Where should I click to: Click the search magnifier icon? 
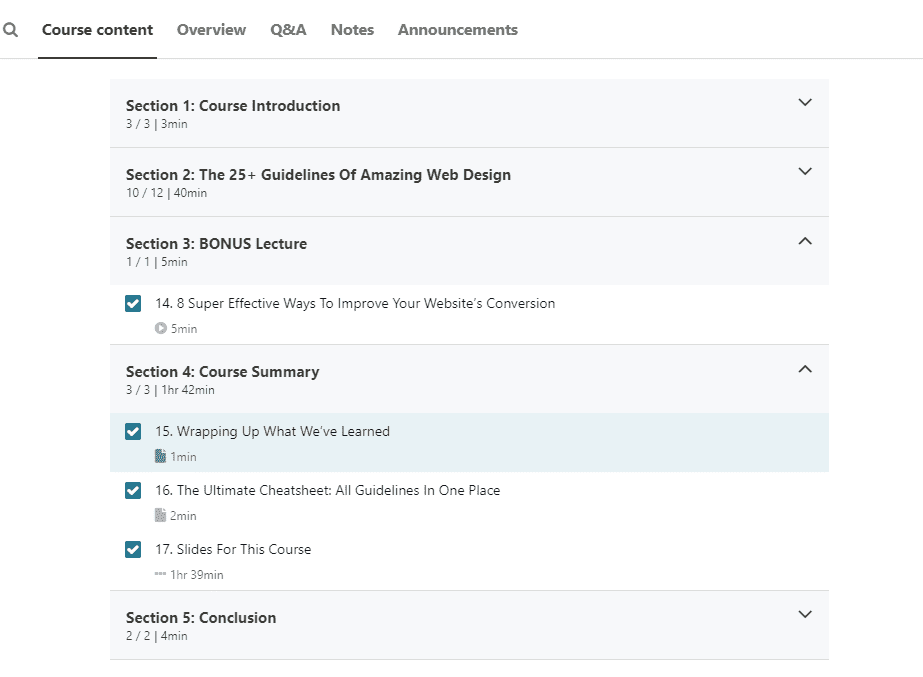[x=10, y=29]
